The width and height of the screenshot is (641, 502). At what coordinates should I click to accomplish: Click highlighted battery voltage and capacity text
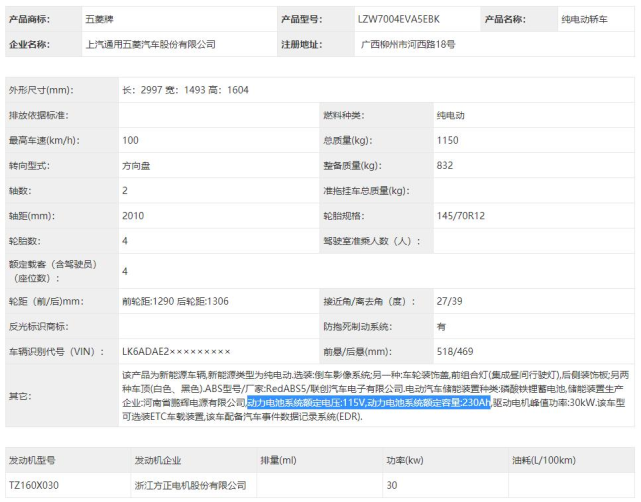click(369, 403)
